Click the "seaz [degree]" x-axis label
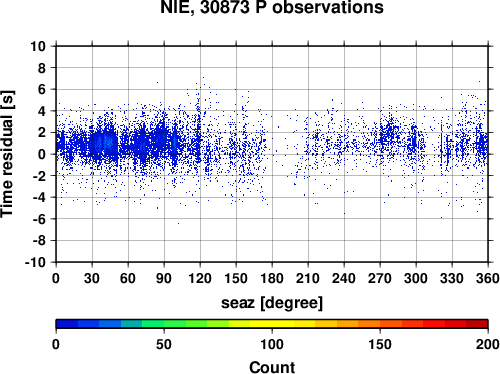Viewport: 500px width, 374px height. tap(272, 303)
